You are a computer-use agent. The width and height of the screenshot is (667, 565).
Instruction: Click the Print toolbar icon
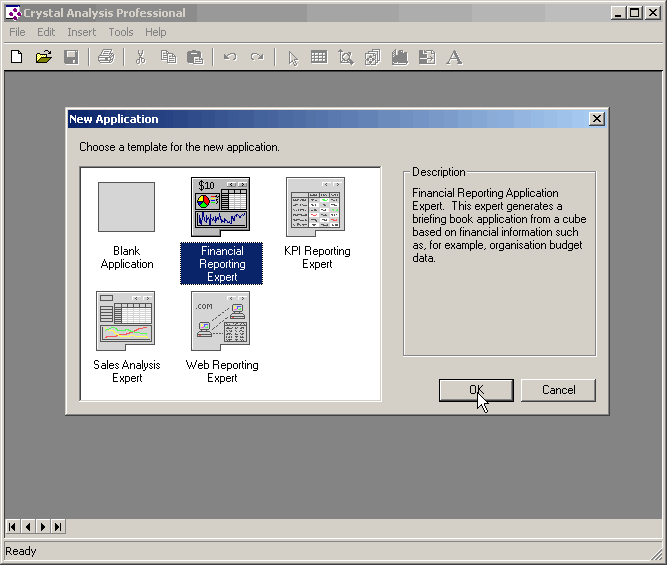(106, 57)
